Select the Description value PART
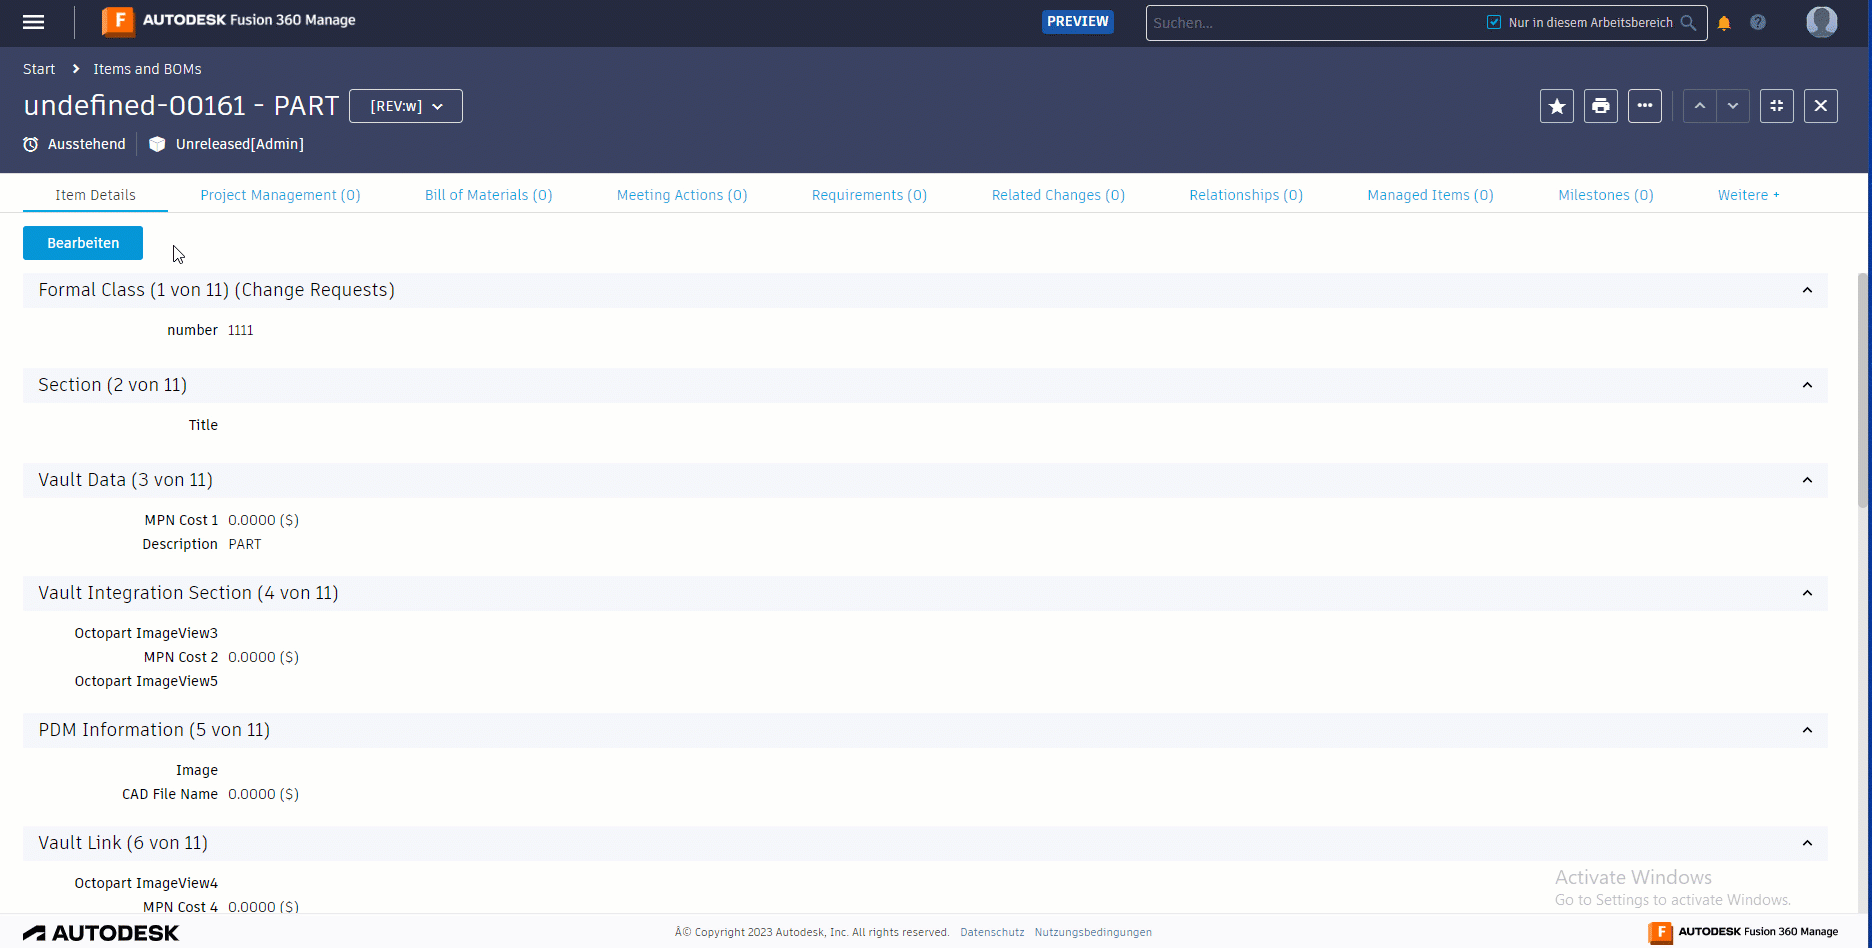The height and width of the screenshot is (948, 1872). tap(245, 545)
